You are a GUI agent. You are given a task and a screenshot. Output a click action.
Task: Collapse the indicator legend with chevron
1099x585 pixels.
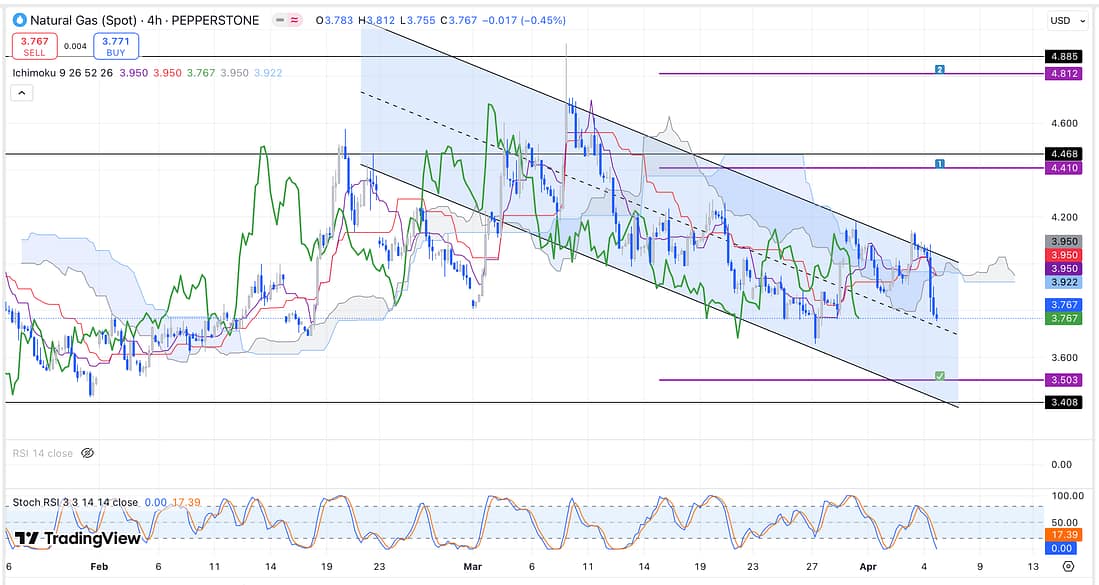click(x=21, y=93)
